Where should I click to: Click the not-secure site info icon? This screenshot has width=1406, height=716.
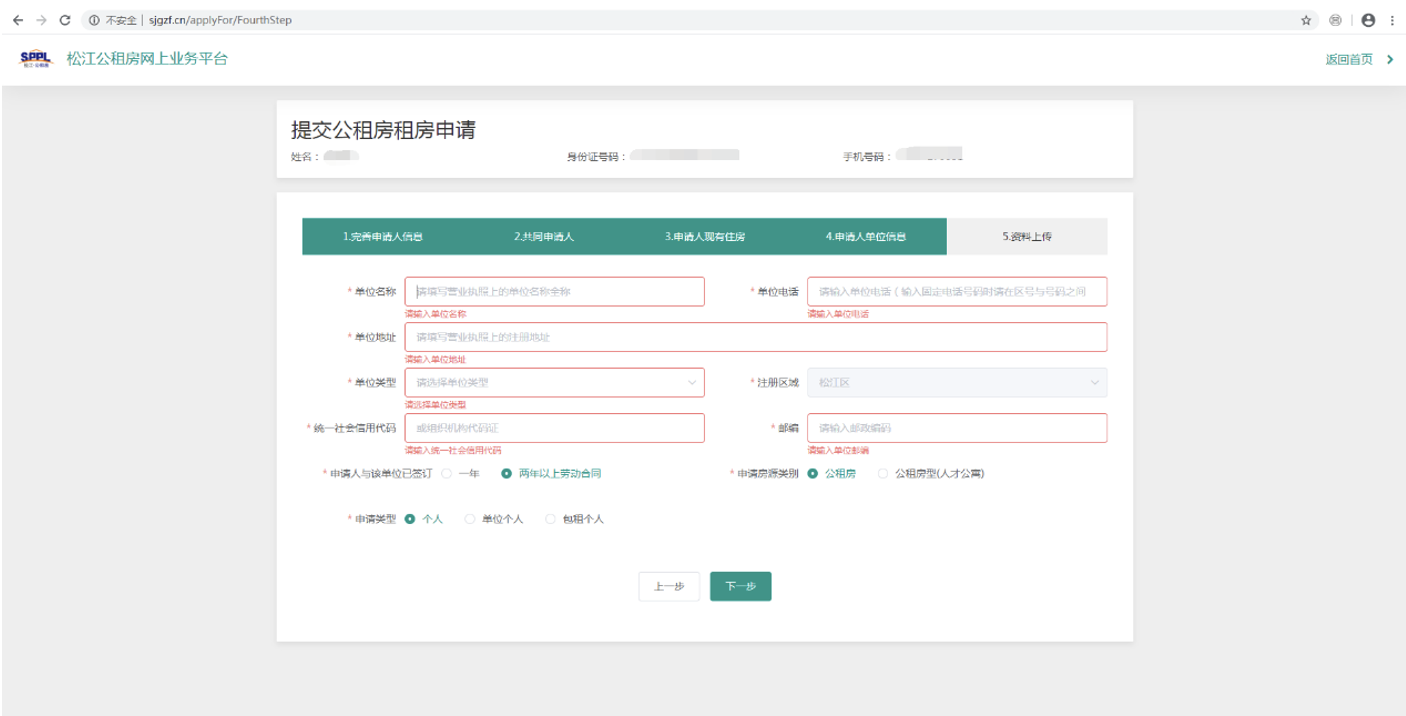click(x=93, y=20)
